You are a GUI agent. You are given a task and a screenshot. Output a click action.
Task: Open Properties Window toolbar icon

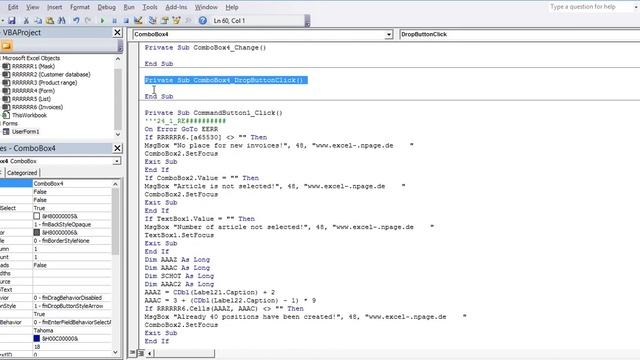point(164,20)
